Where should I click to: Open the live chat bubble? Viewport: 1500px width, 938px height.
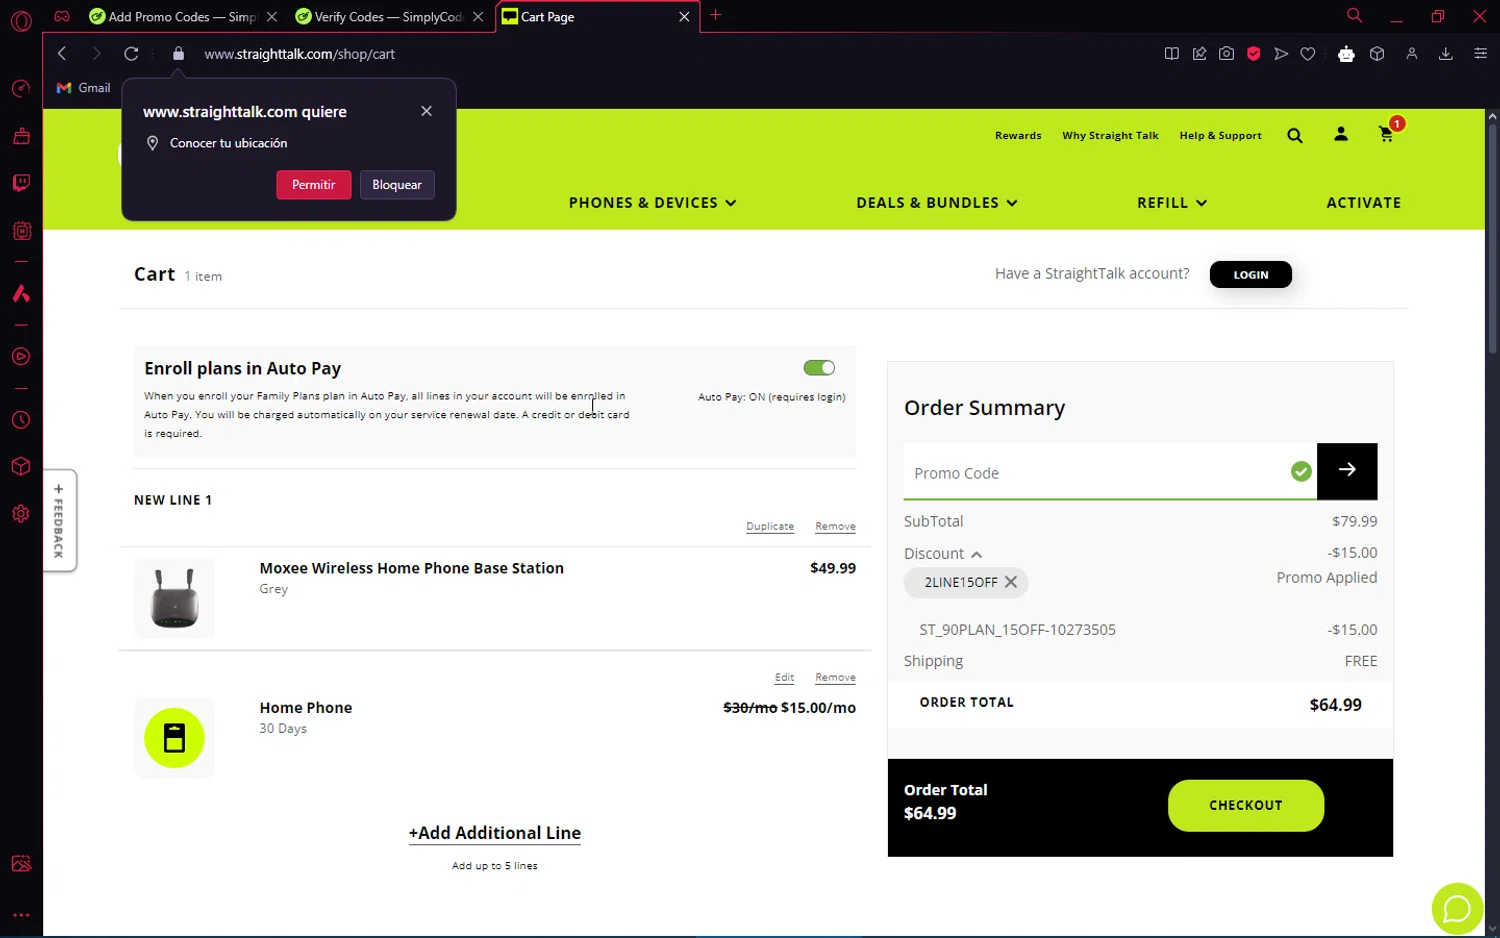(x=1457, y=909)
